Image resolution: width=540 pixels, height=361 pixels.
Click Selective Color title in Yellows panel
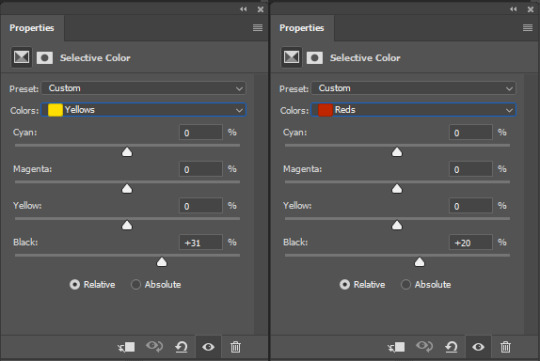[95, 58]
